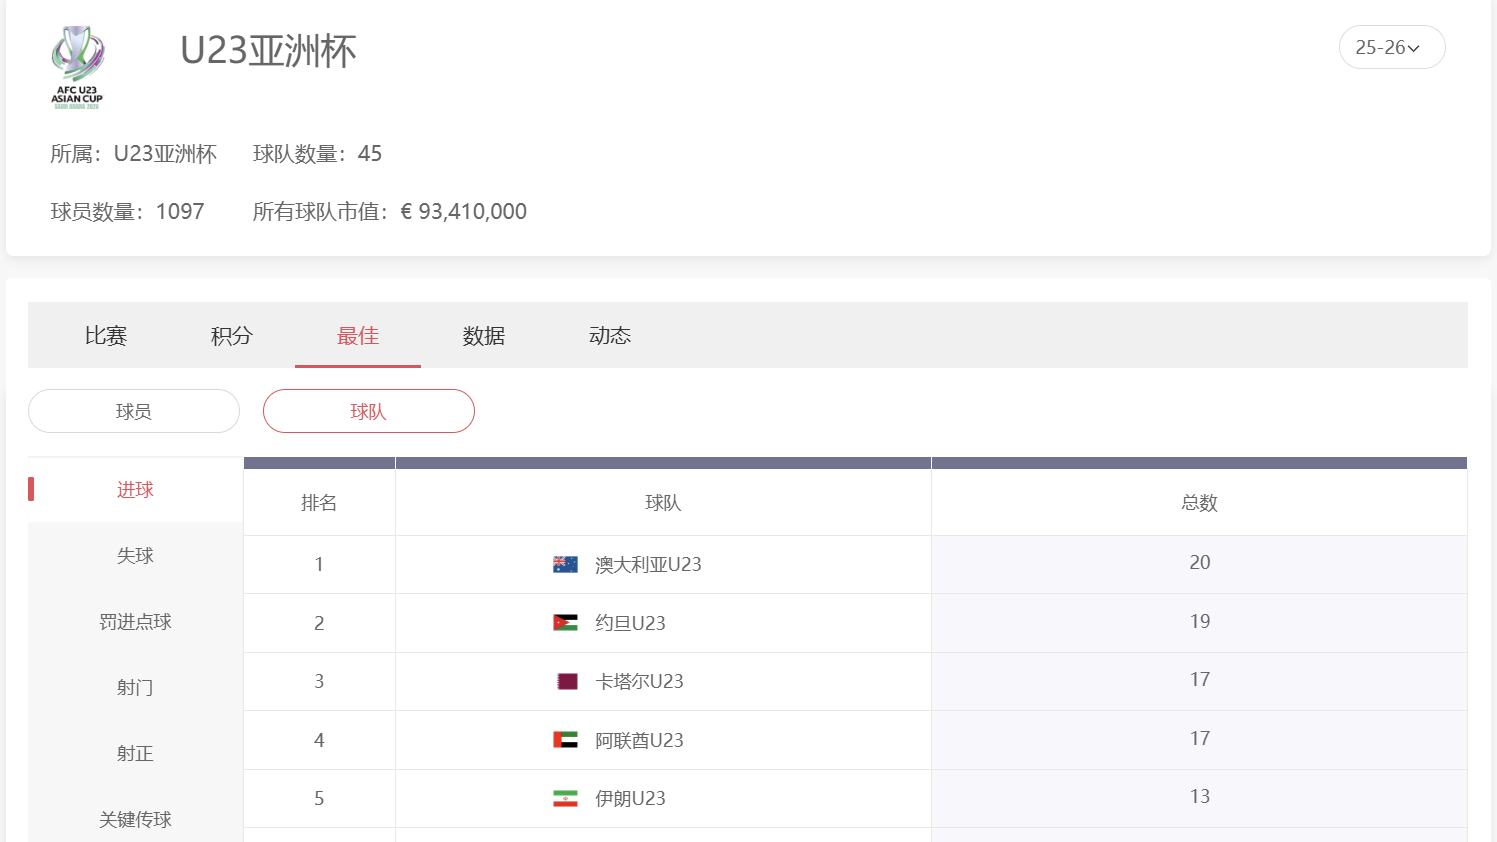Click the AFC U23 Asian Cup trophy logo
Screen dimensions: 1497x842
tap(77, 67)
